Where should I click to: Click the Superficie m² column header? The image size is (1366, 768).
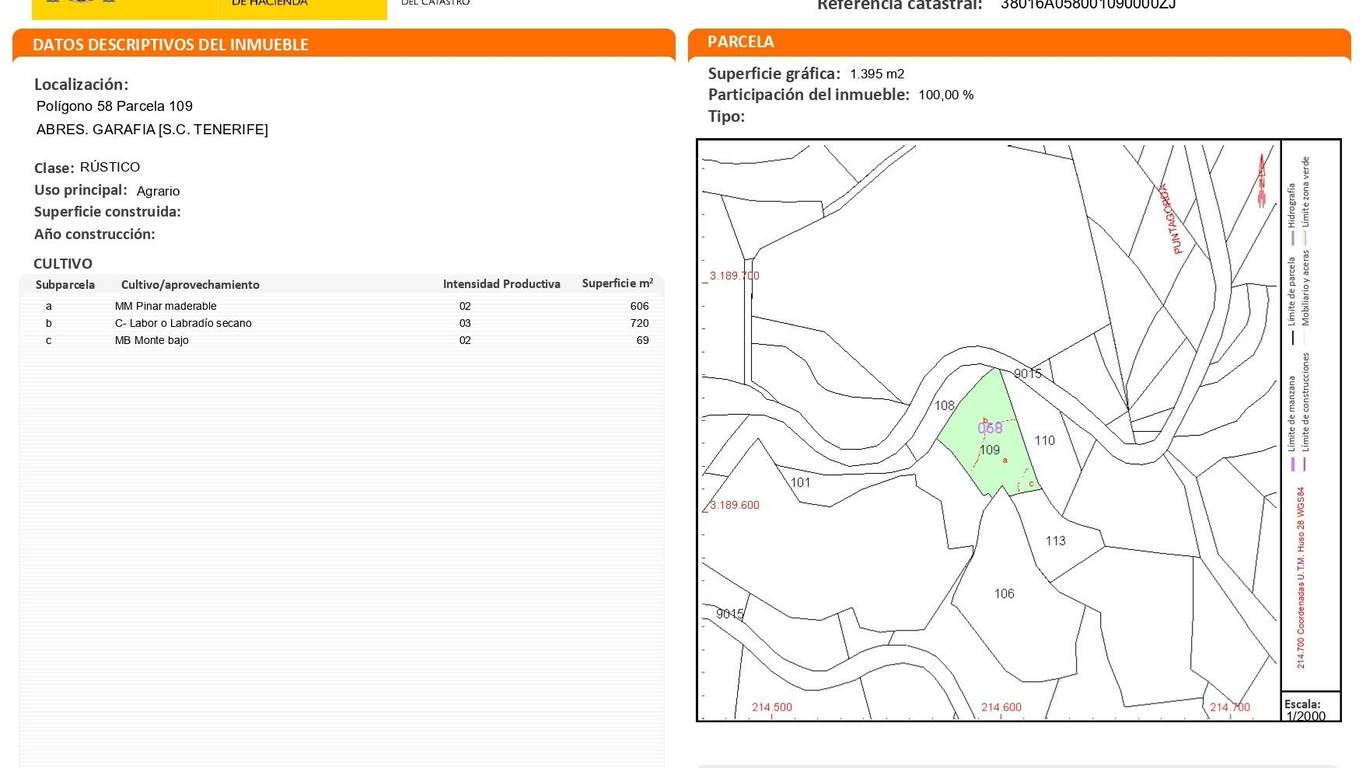(x=617, y=284)
